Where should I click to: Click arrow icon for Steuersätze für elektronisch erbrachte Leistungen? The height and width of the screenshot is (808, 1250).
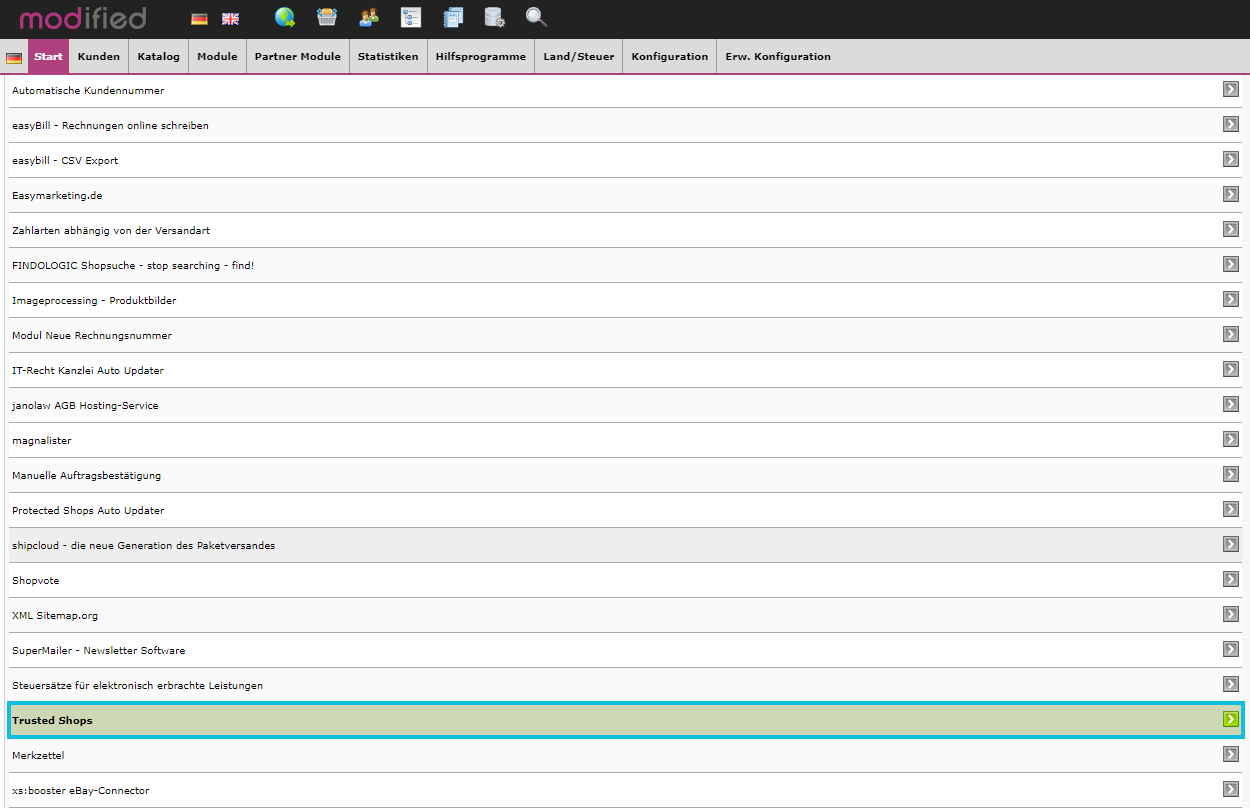[1231, 684]
